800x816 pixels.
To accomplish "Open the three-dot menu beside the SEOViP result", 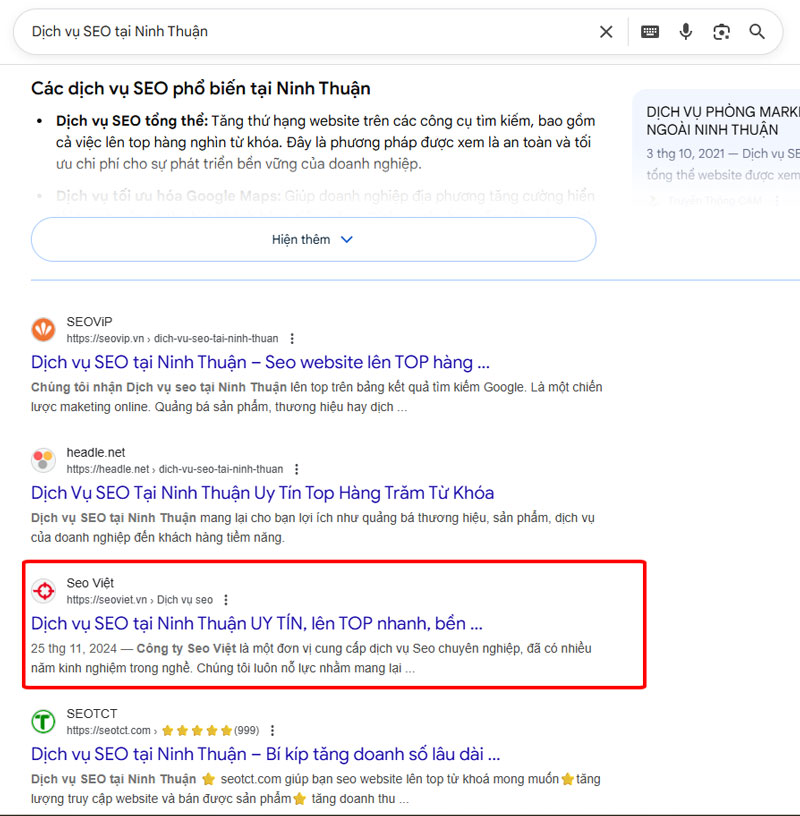I will click(292, 338).
